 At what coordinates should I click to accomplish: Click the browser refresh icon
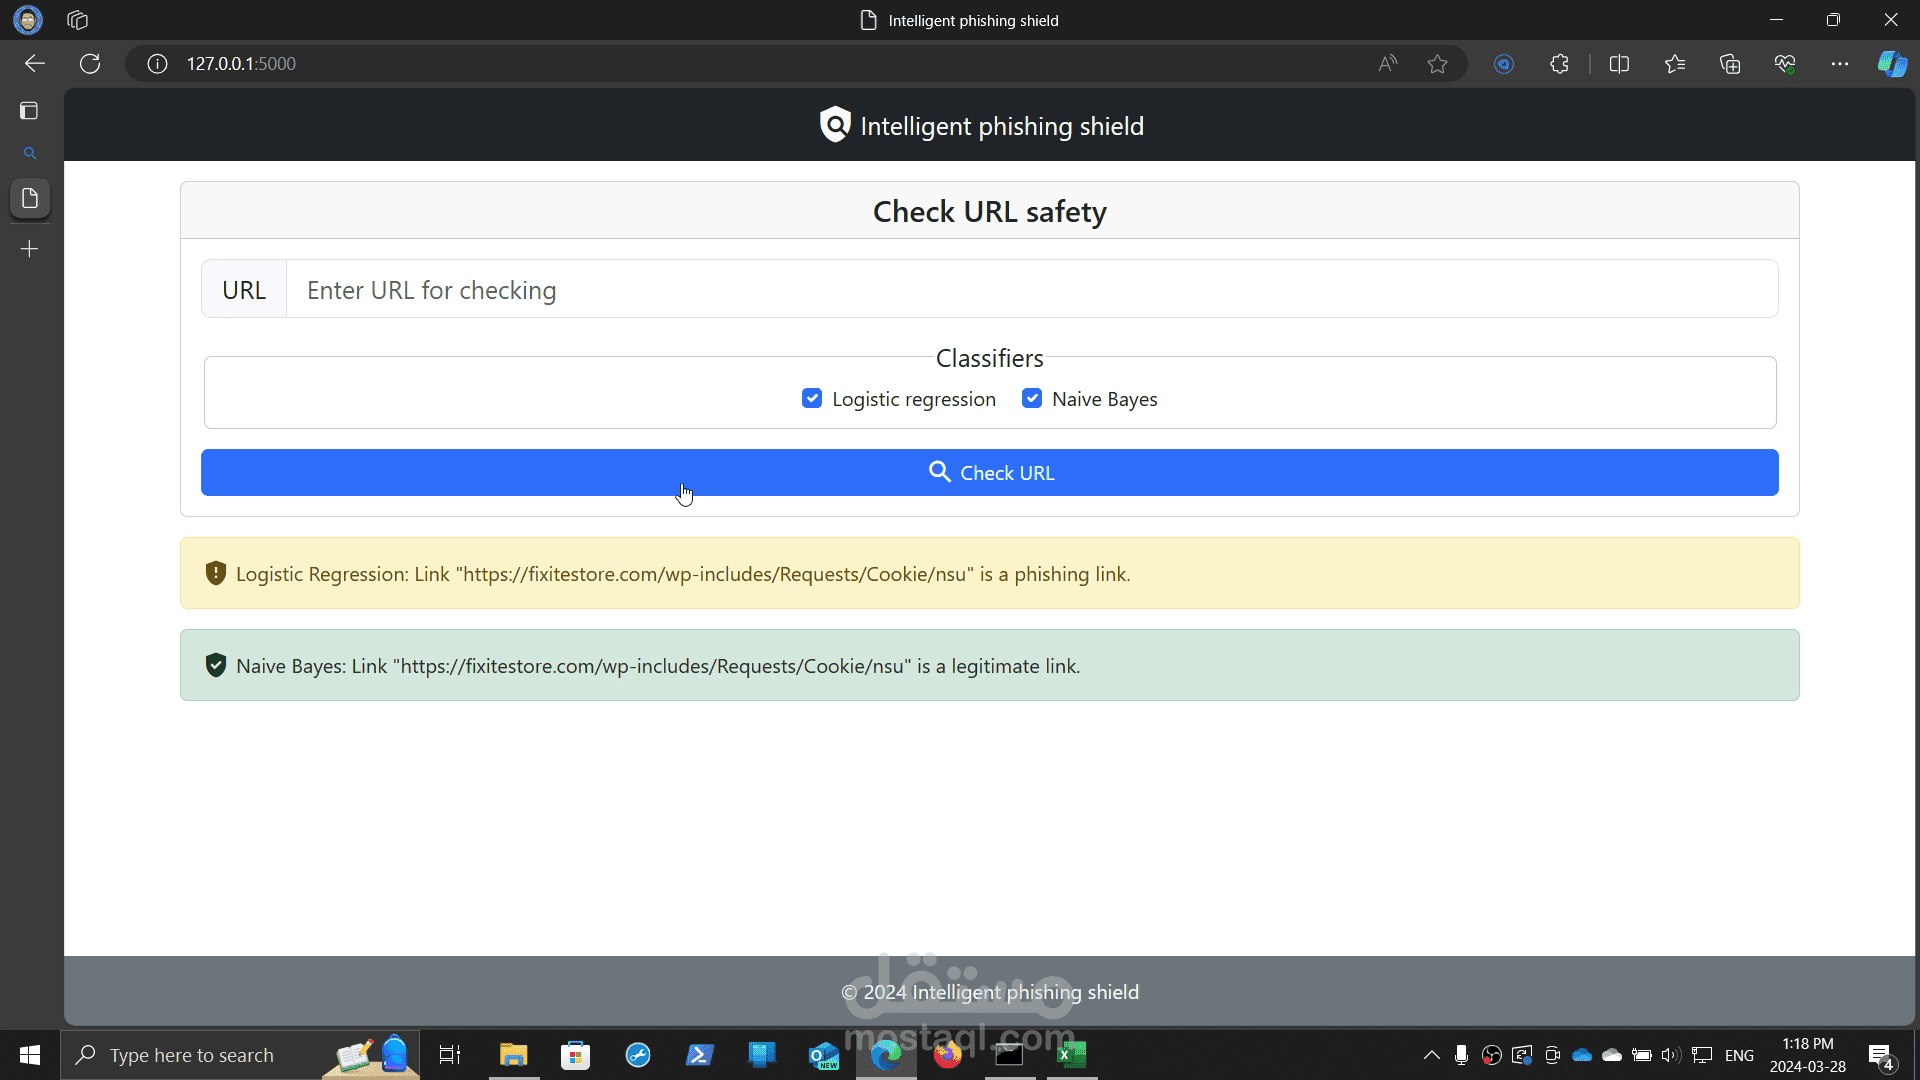tap(90, 64)
